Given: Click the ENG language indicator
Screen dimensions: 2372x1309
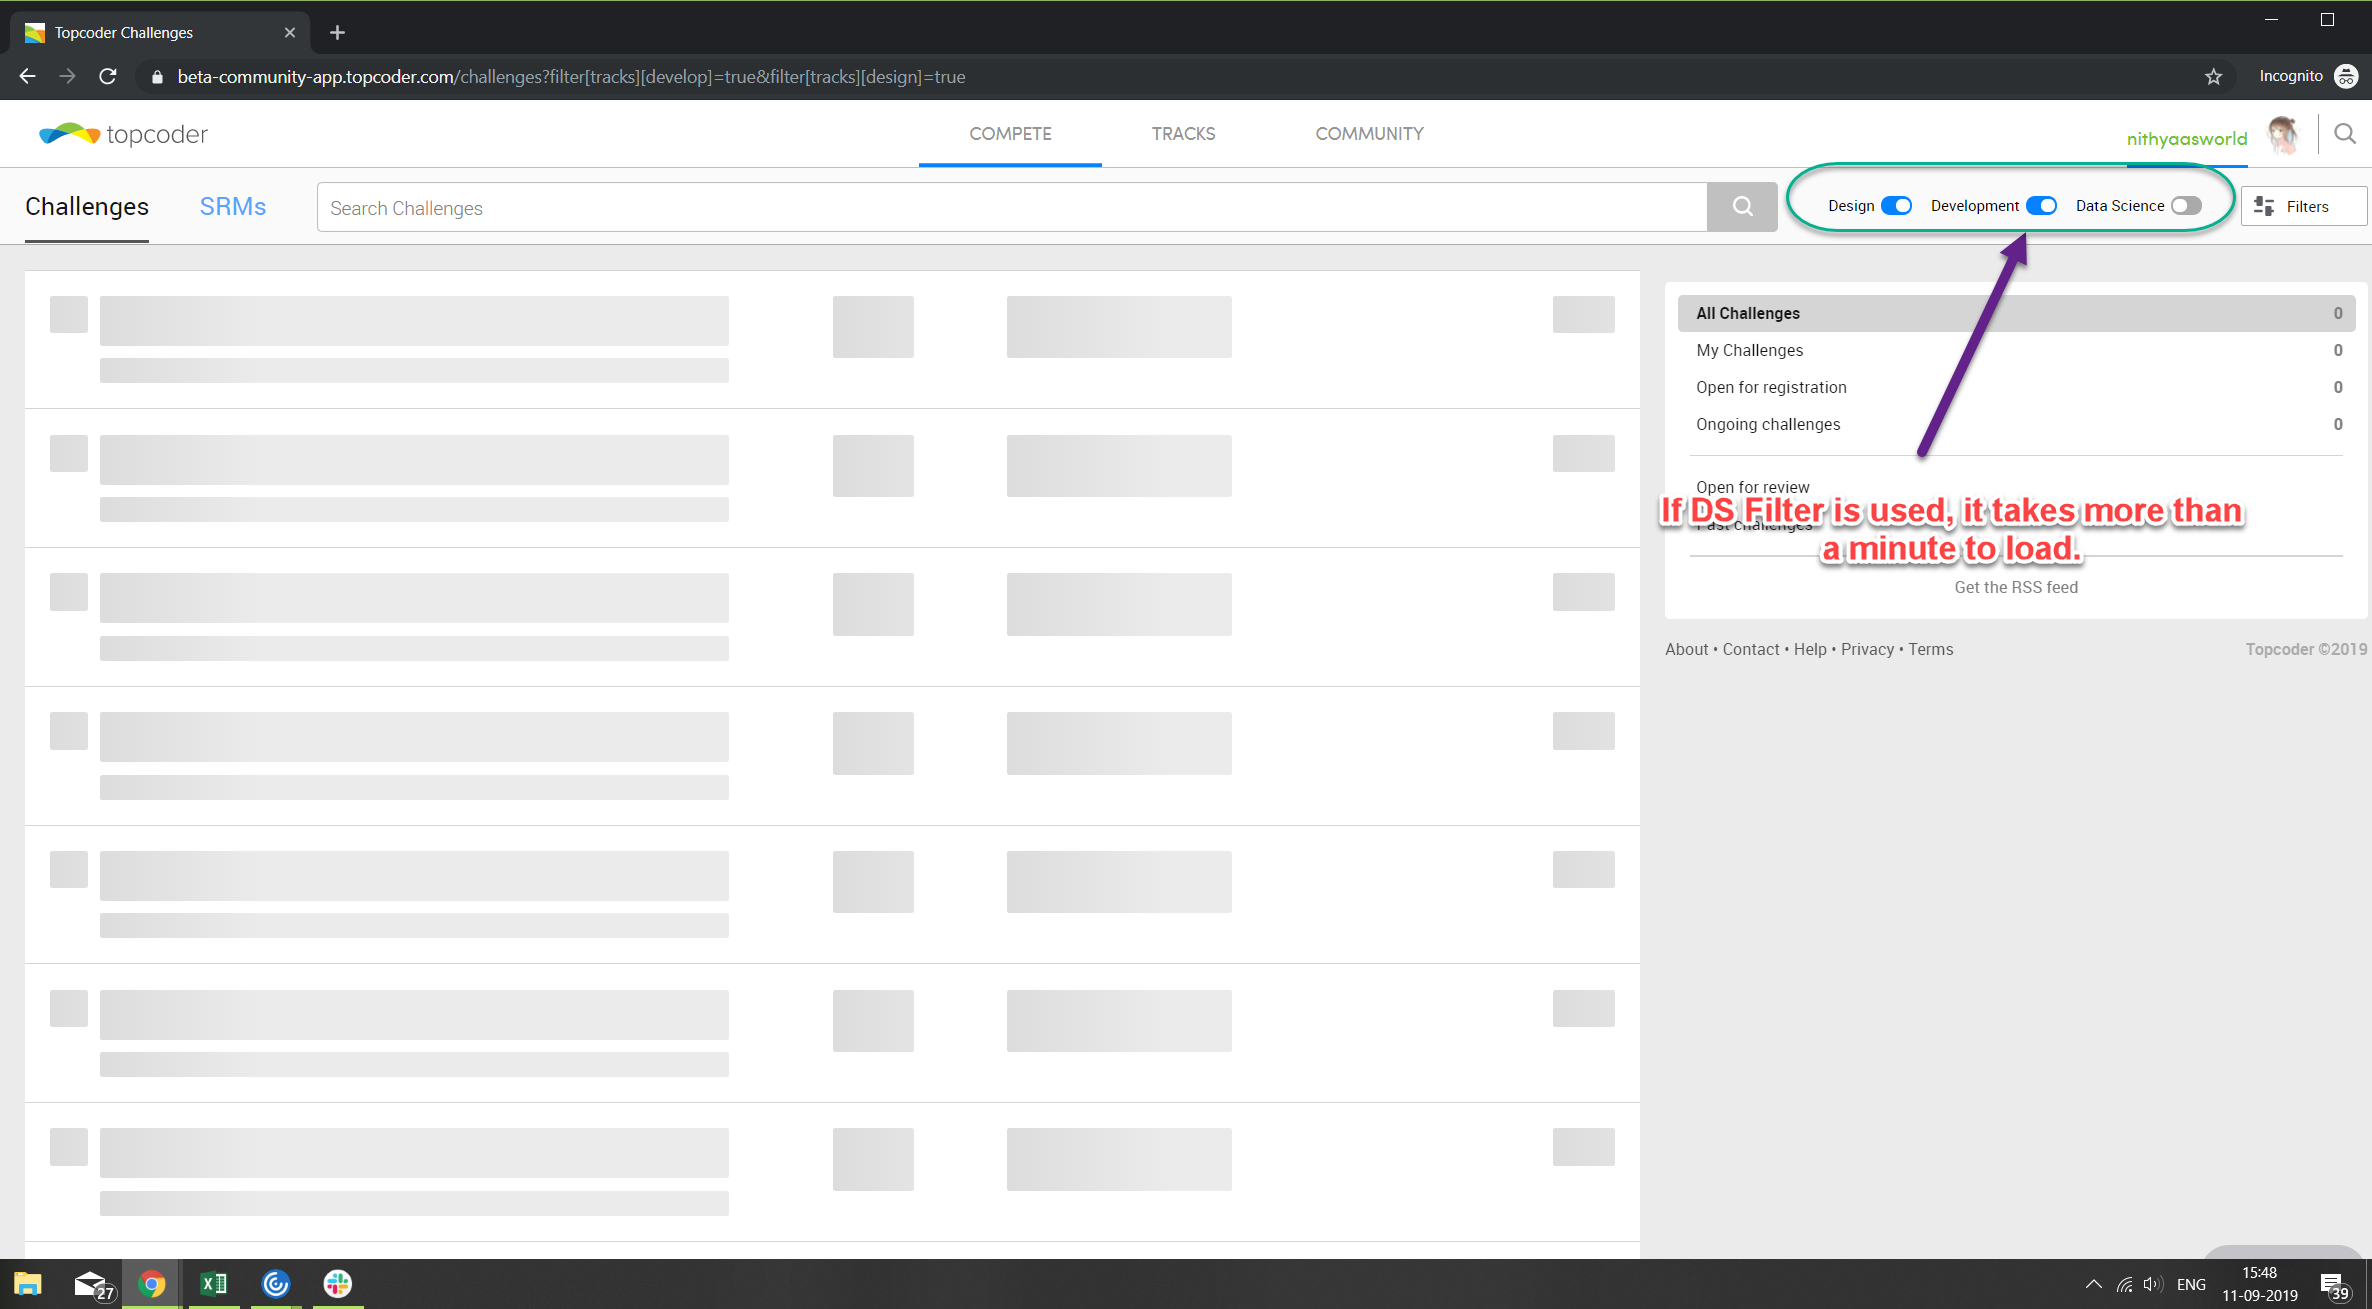Looking at the screenshot, I should 2190,1285.
